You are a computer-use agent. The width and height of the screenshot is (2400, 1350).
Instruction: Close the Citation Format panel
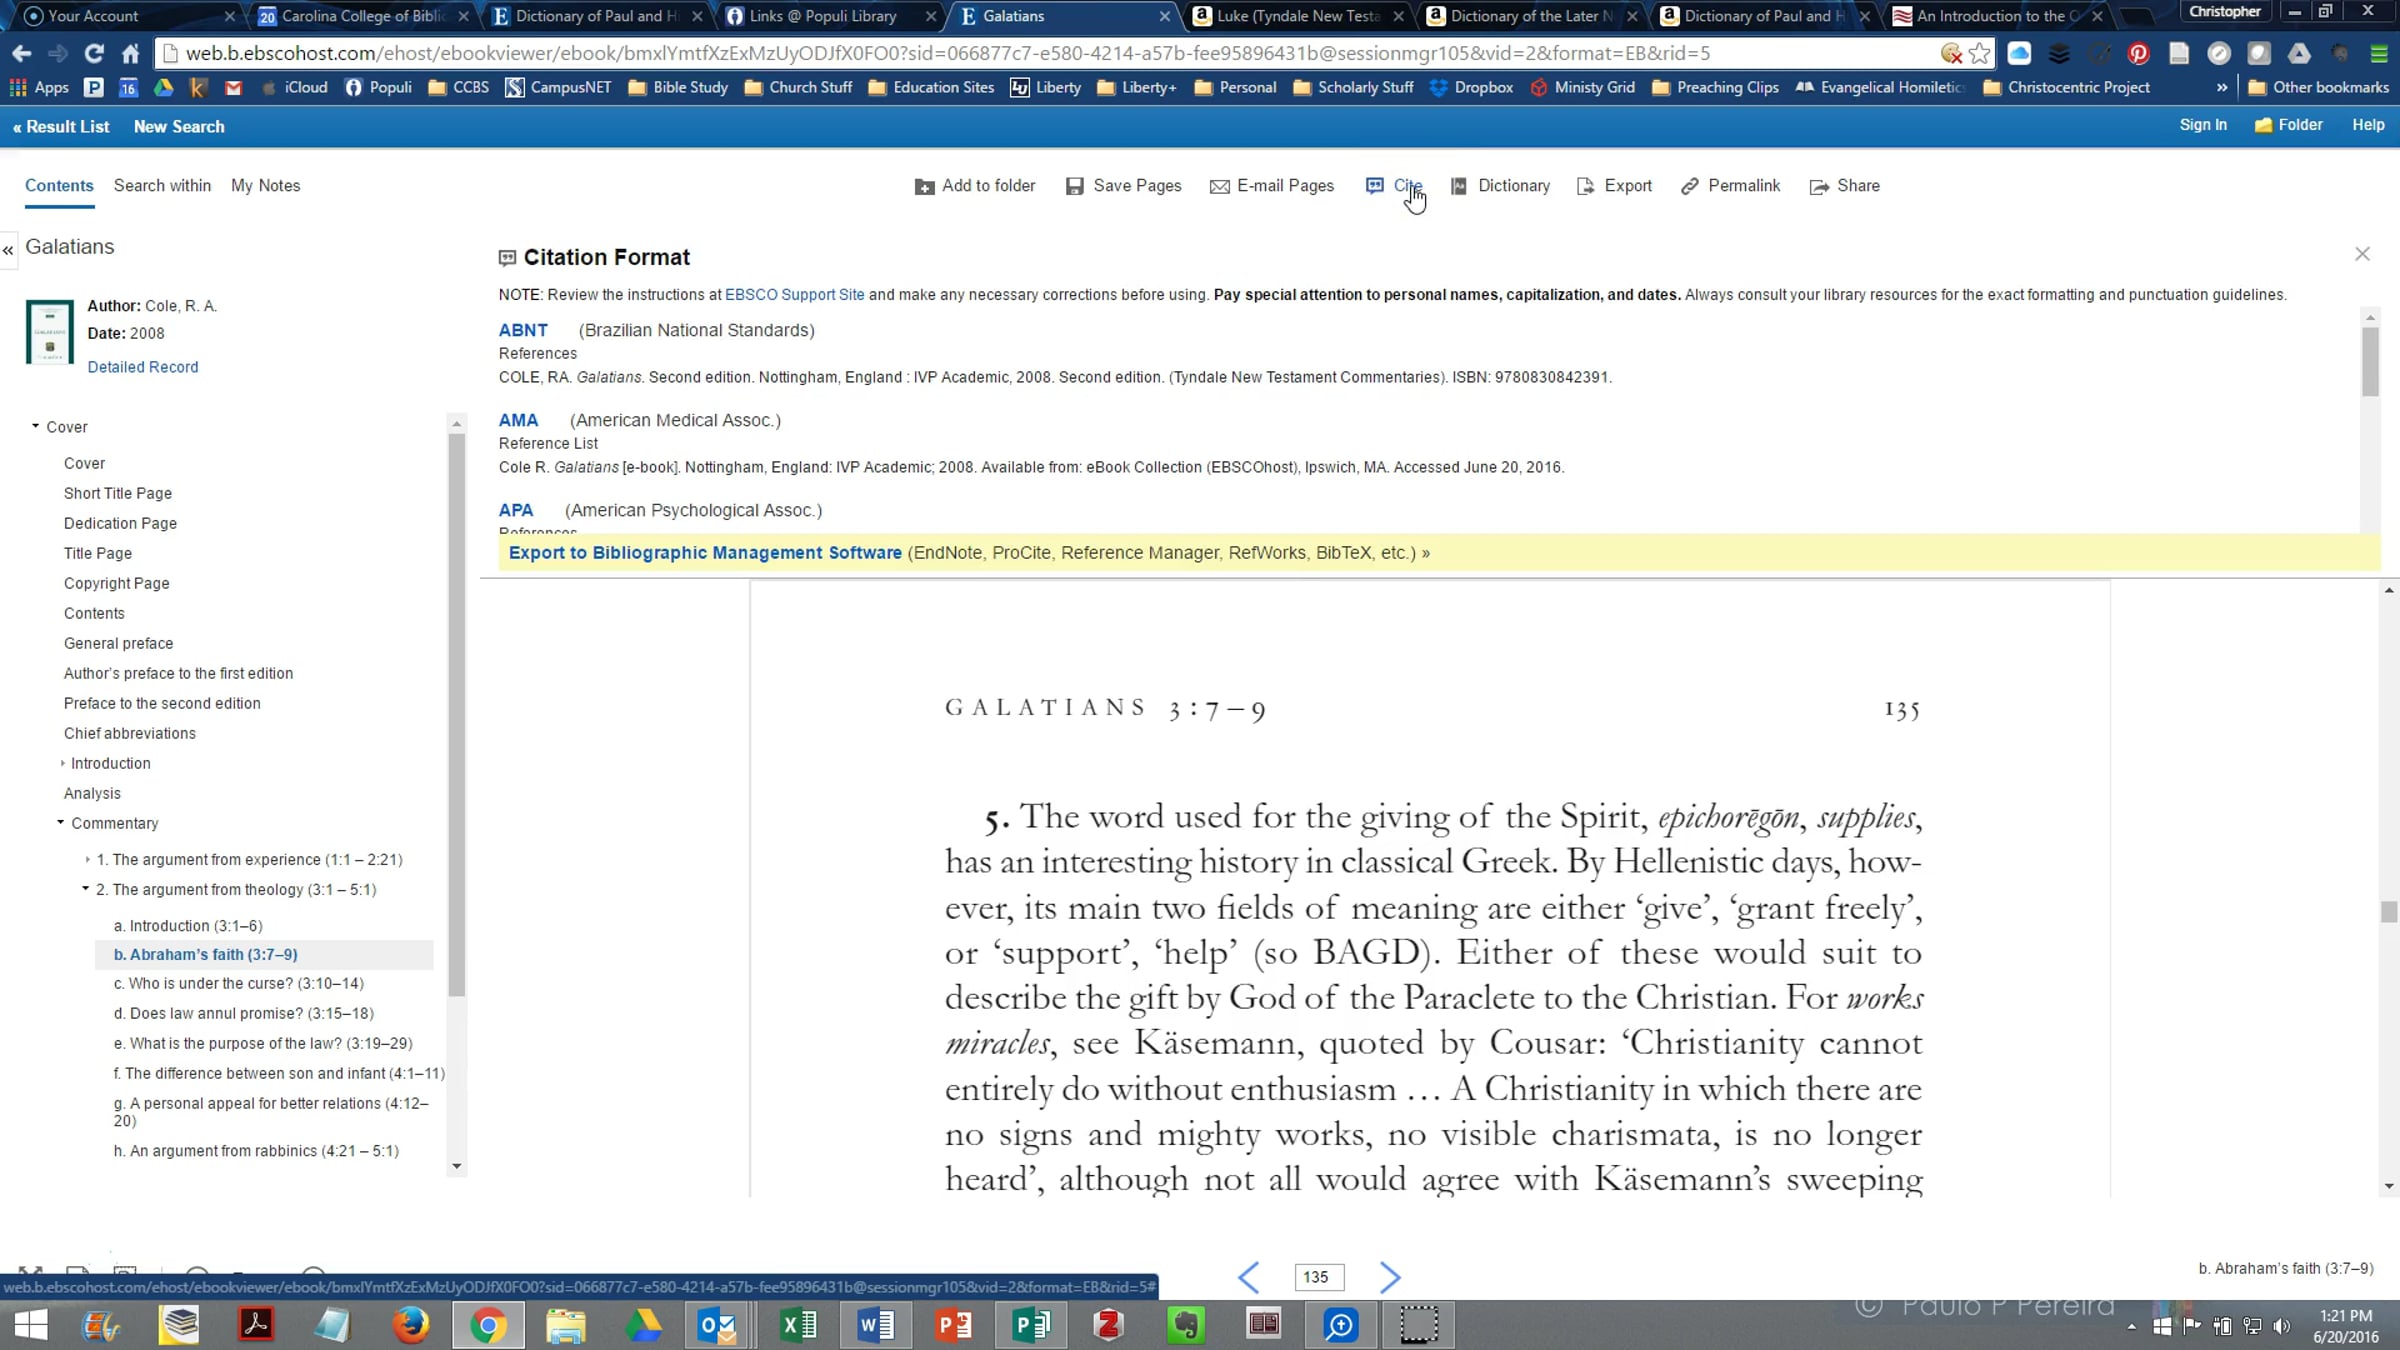[x=2362, y=254]
